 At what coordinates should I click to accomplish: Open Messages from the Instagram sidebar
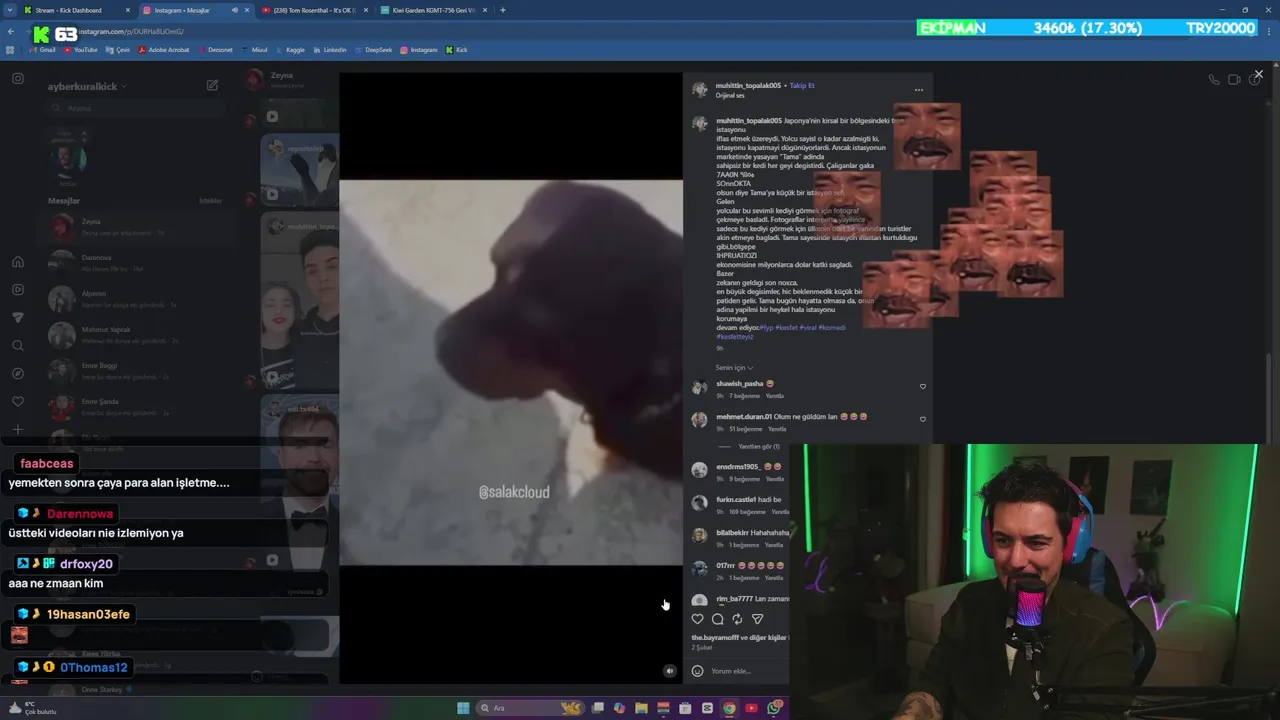click(x=17, y=318)
